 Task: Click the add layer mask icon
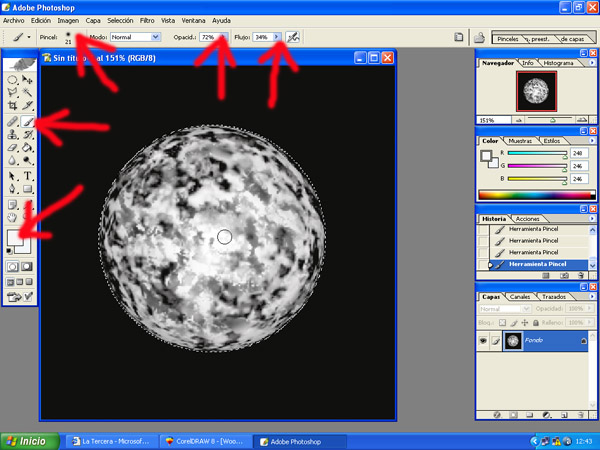click(513, 415)
